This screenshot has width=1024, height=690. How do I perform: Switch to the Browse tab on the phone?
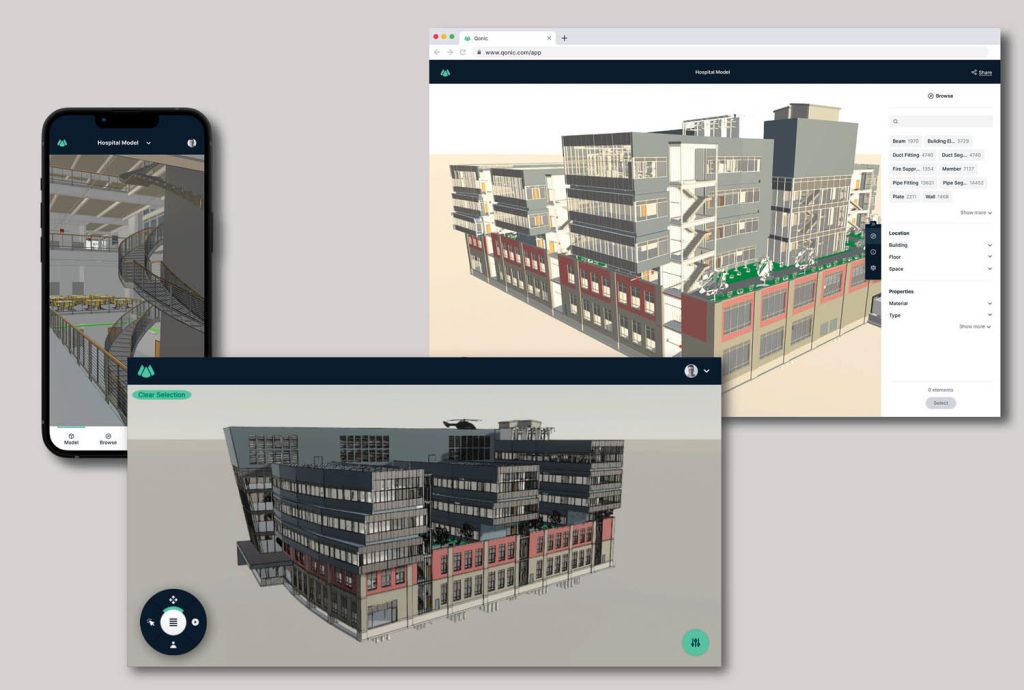click(107, 438)
